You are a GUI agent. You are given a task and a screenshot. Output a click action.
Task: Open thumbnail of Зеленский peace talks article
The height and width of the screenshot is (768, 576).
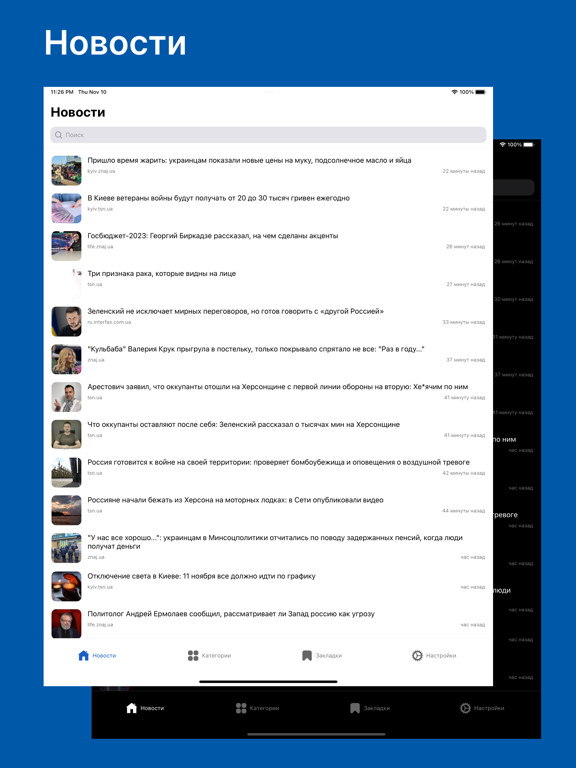pos(66,321)
